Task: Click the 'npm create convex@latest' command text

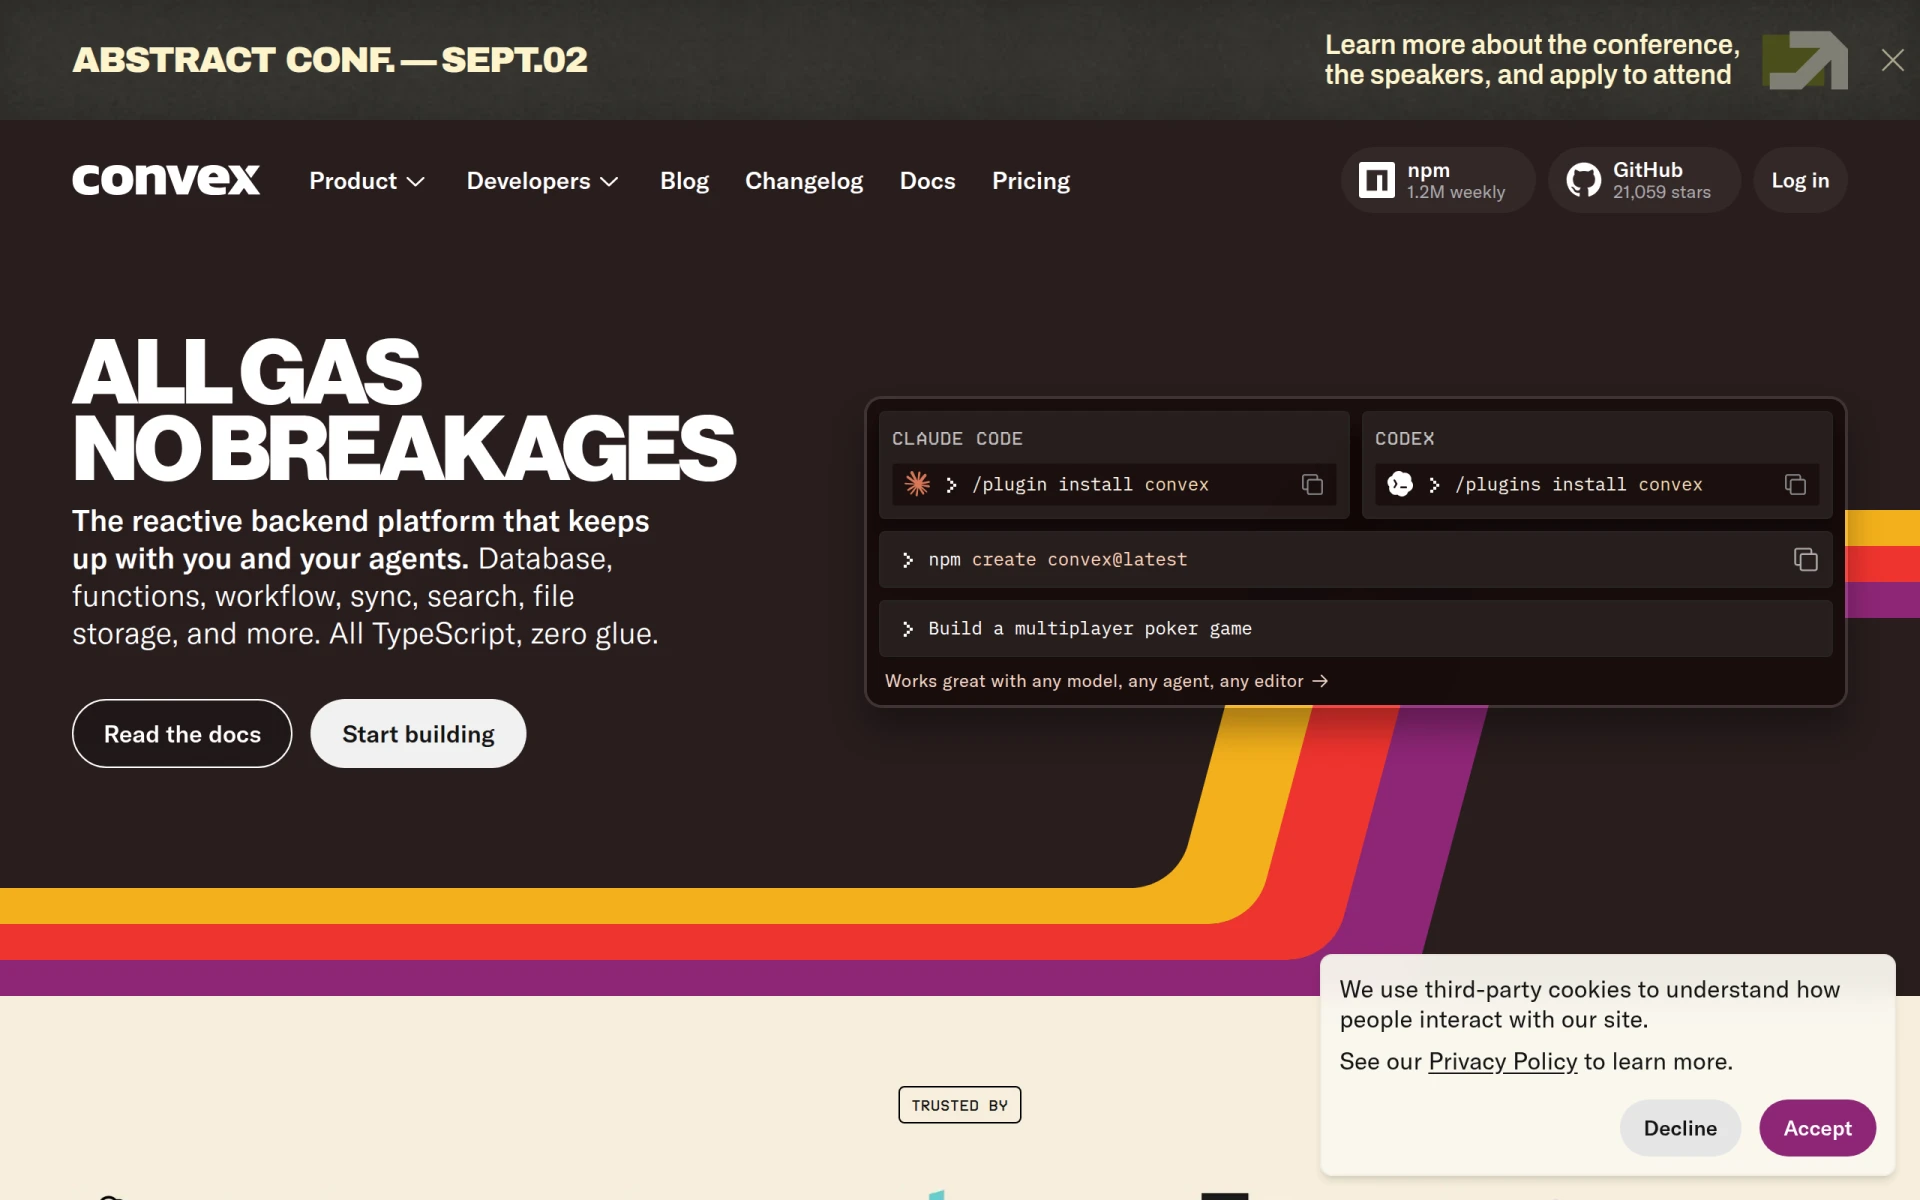Action: point(1058,560)
